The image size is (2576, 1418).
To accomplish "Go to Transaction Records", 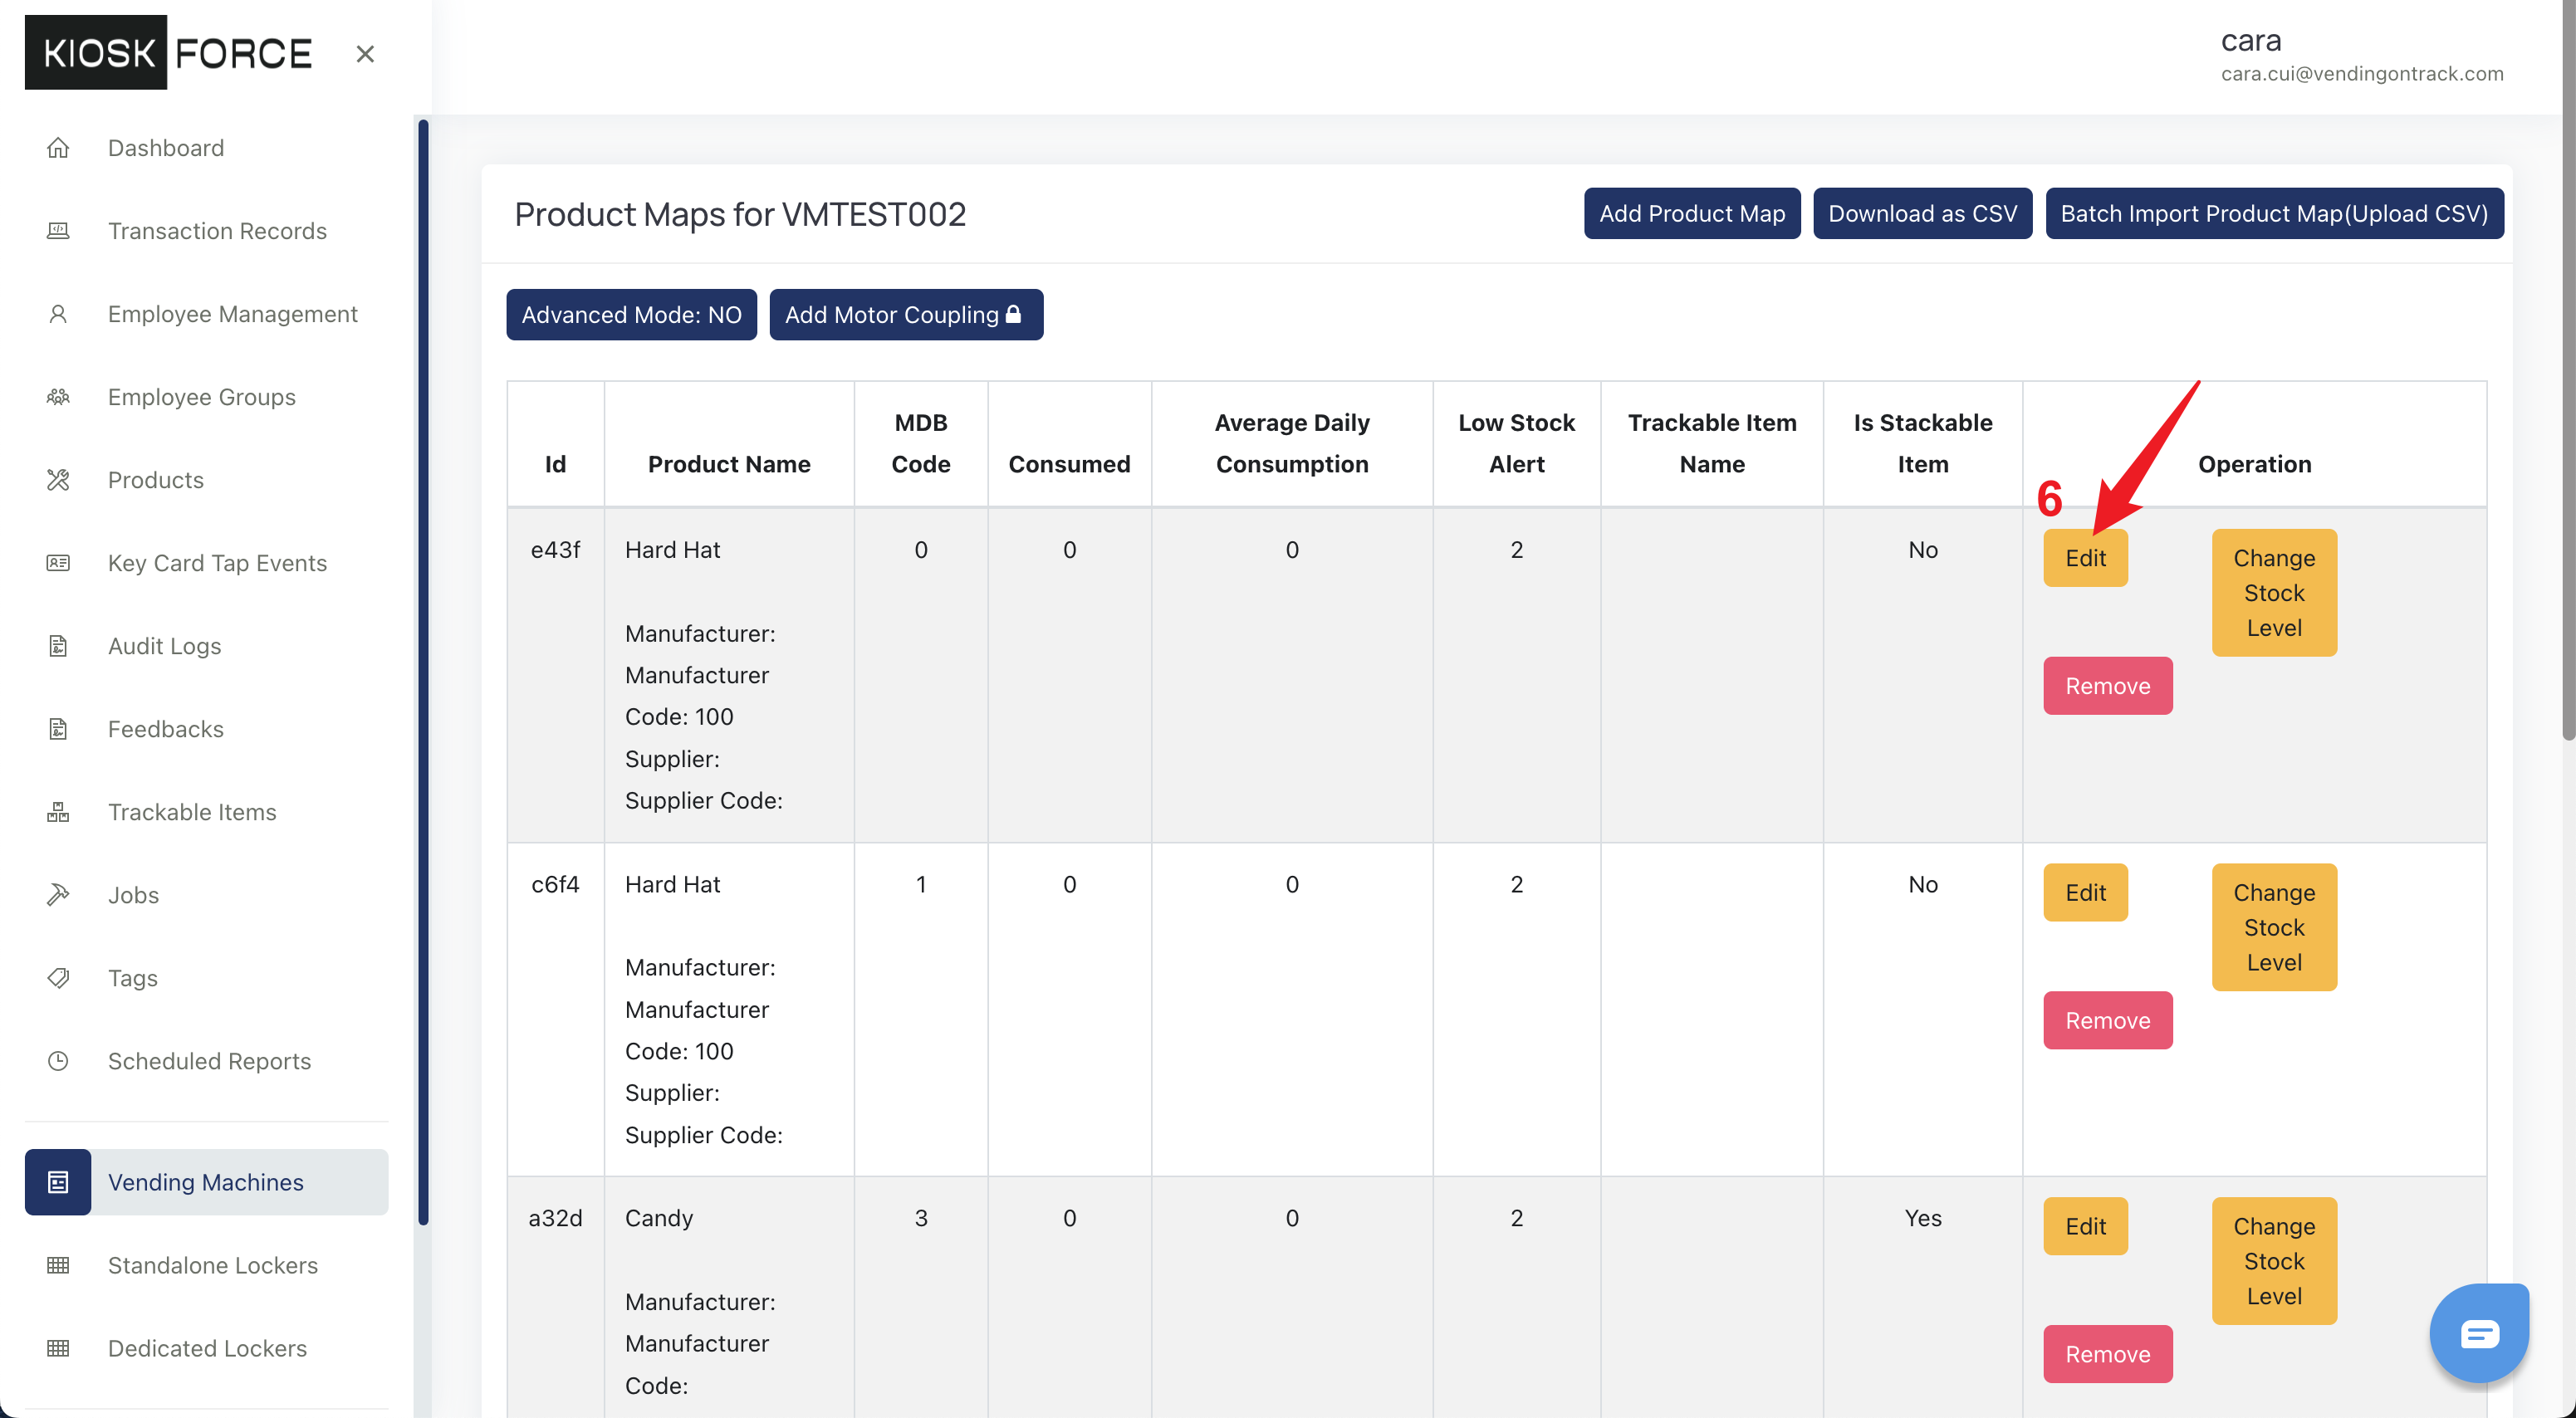I will [217, 231].
